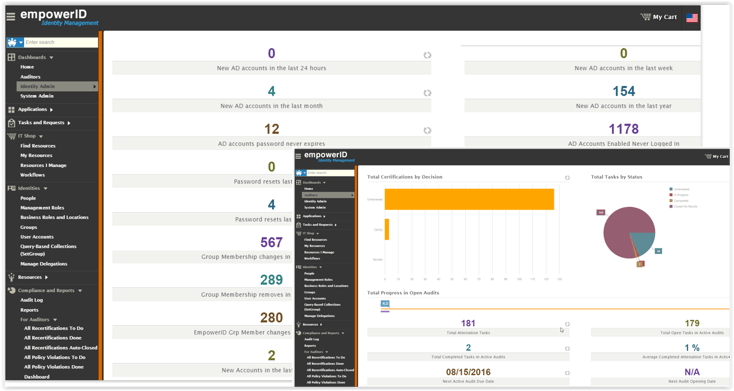Click the US flag language icon
Screen dimensions: 734x391
point(692,18)
